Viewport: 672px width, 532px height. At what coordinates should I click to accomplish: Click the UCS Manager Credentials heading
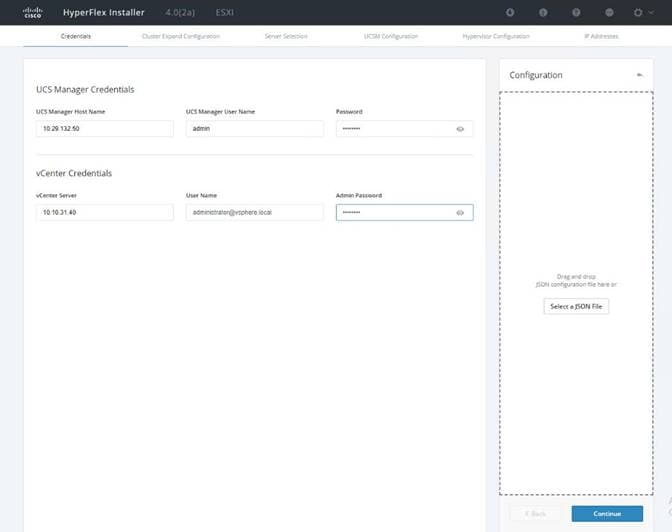(x=85, y=90)
